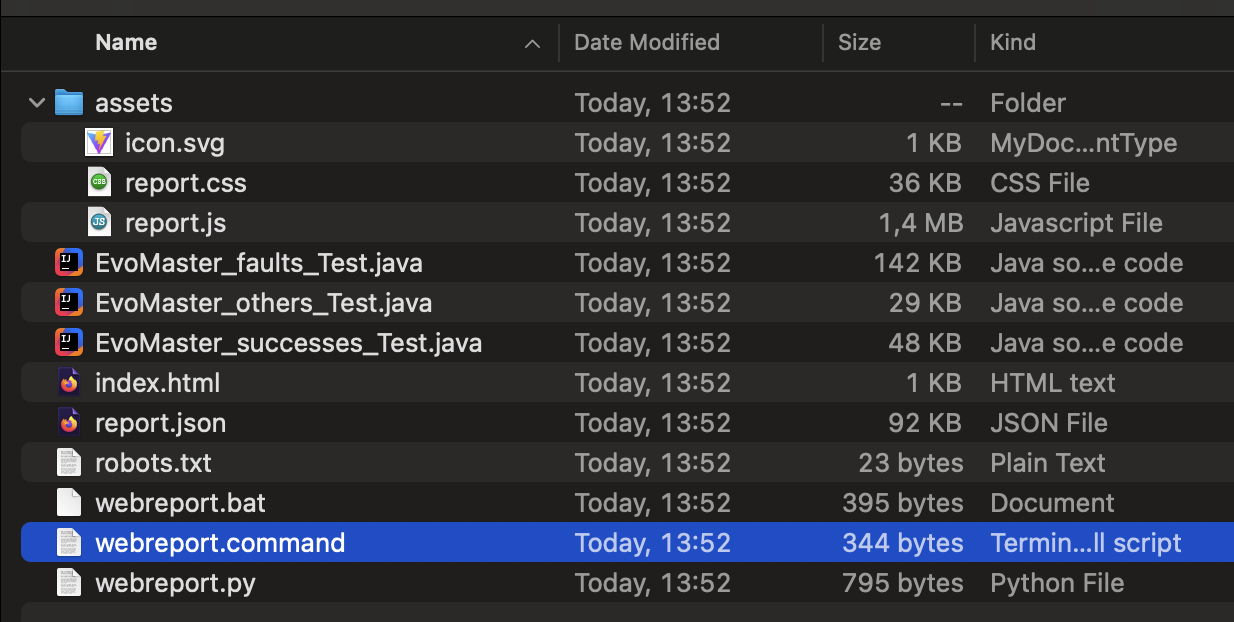Screen dimensions: 1234x622
Task: Sort by Name column header
Action: [126, 43]
